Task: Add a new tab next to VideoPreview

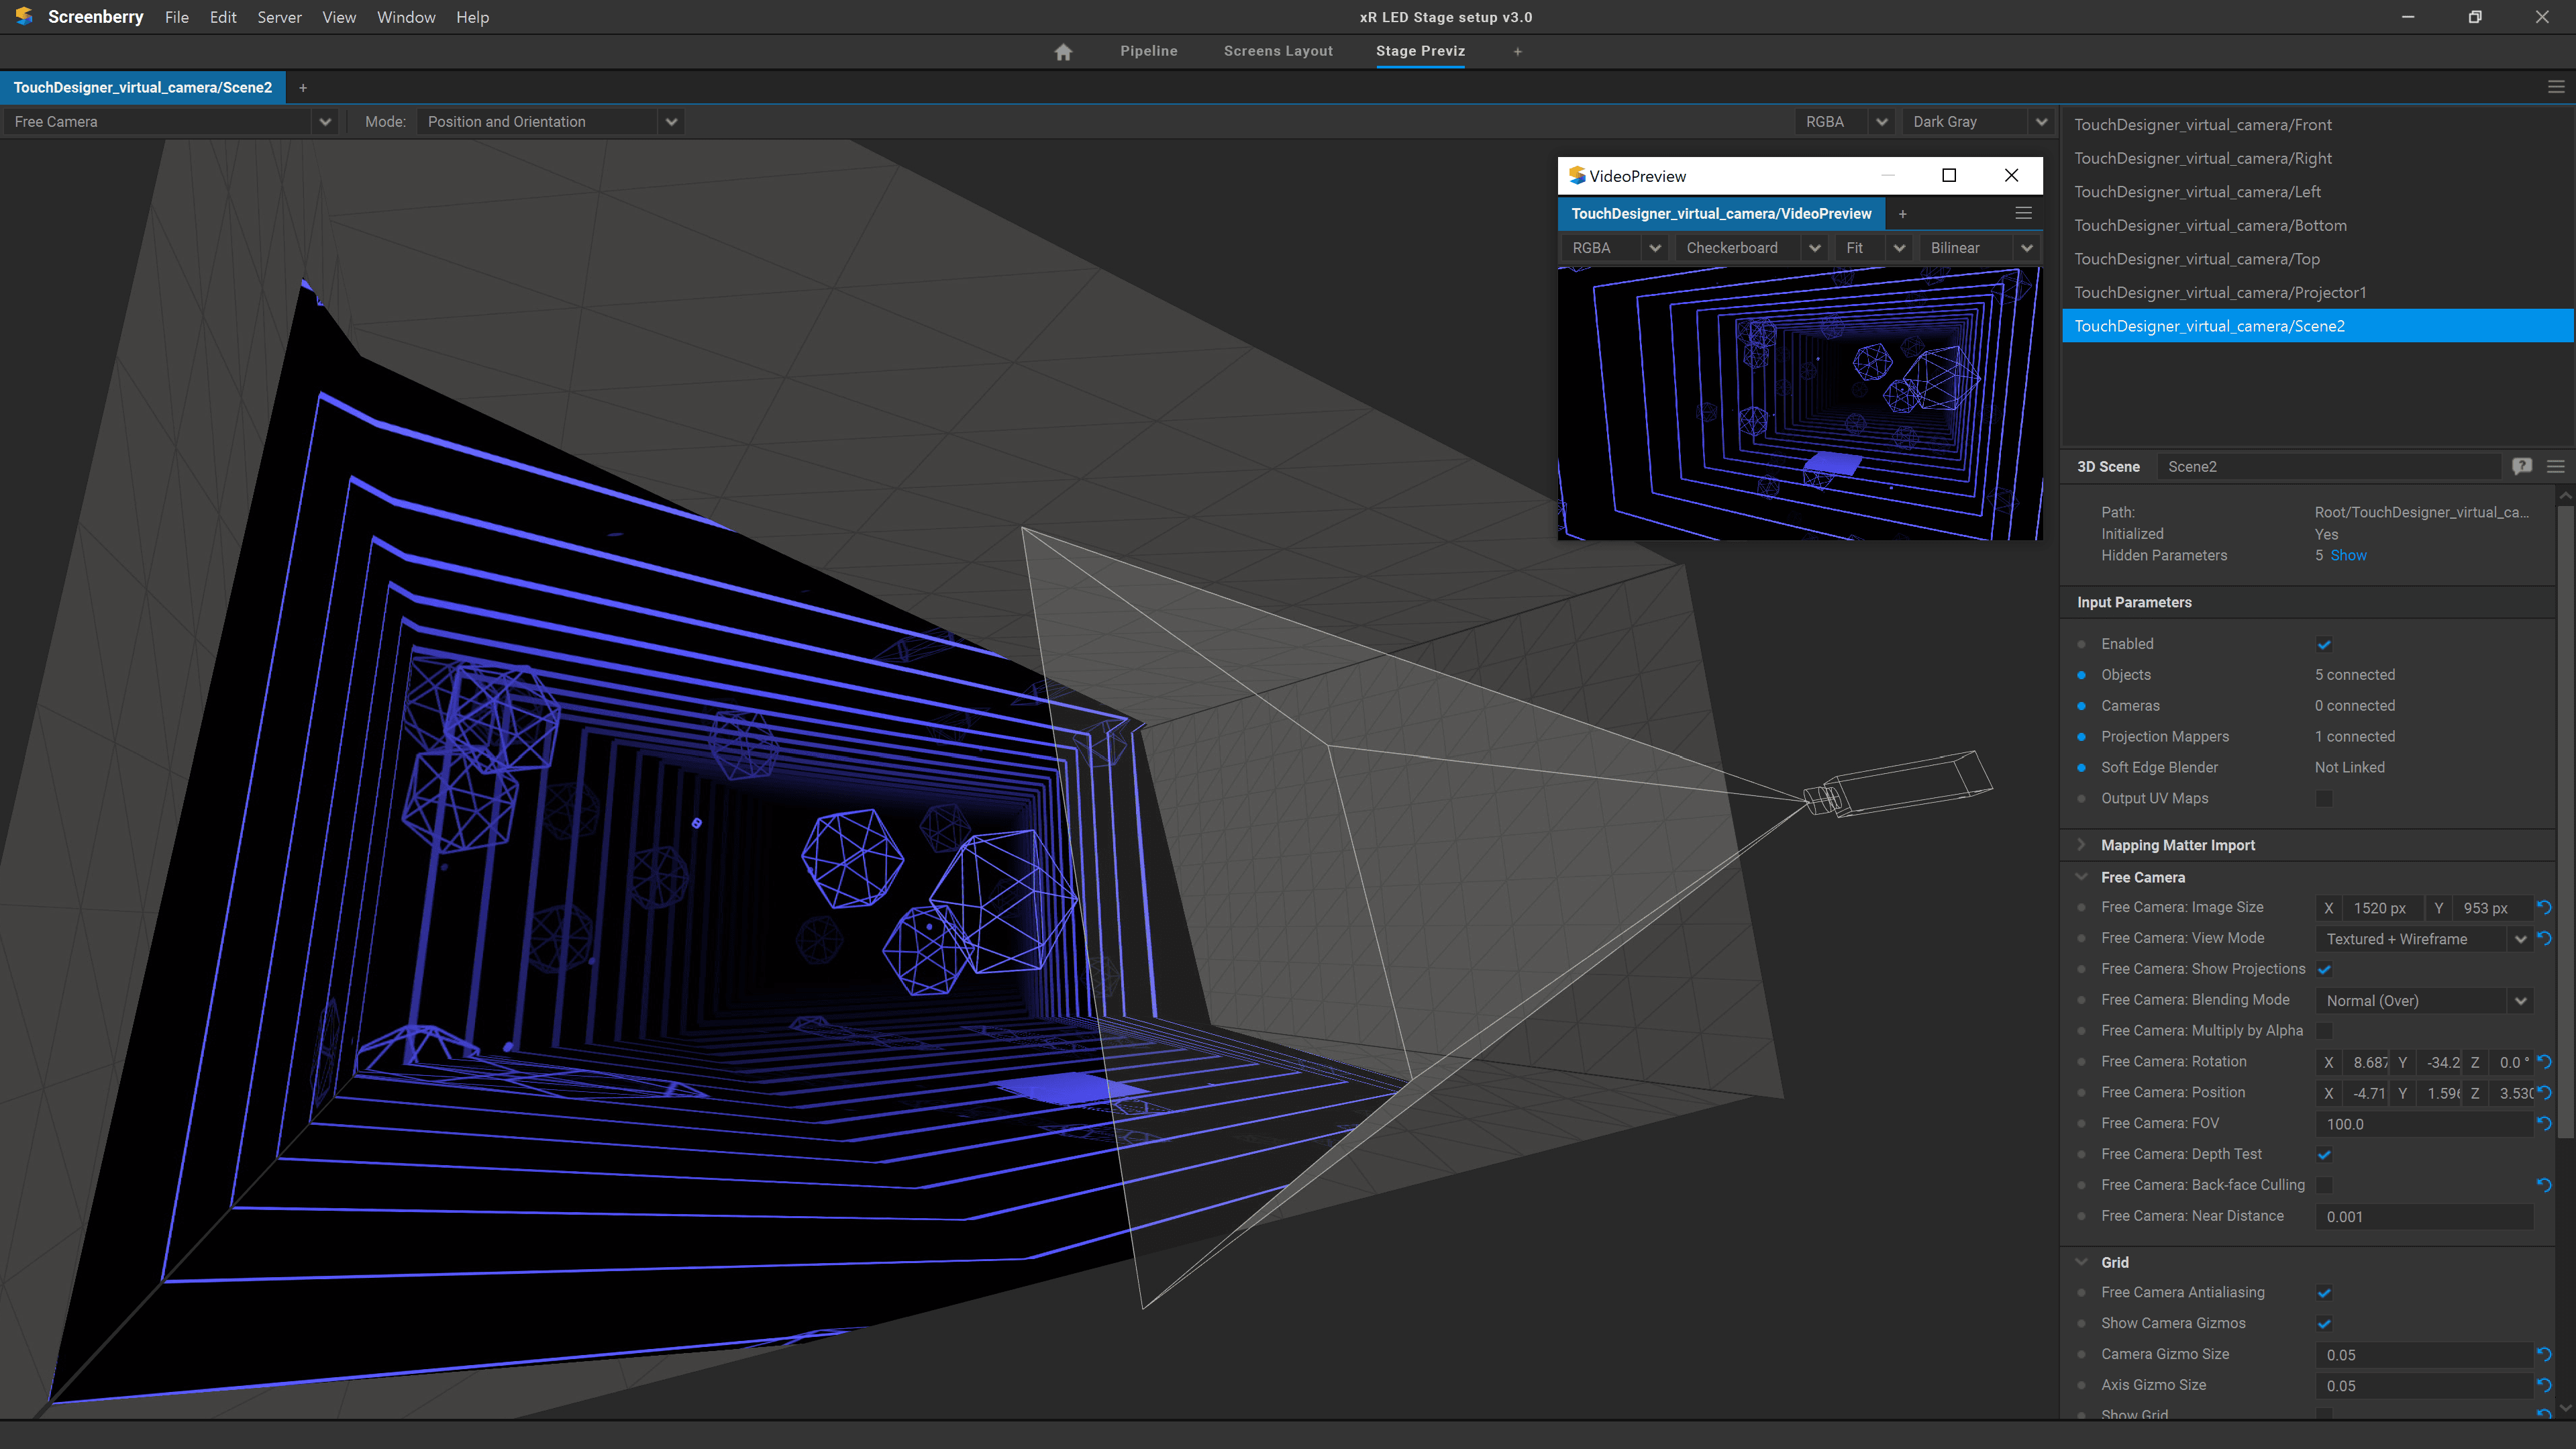Action: point(1902,214)
